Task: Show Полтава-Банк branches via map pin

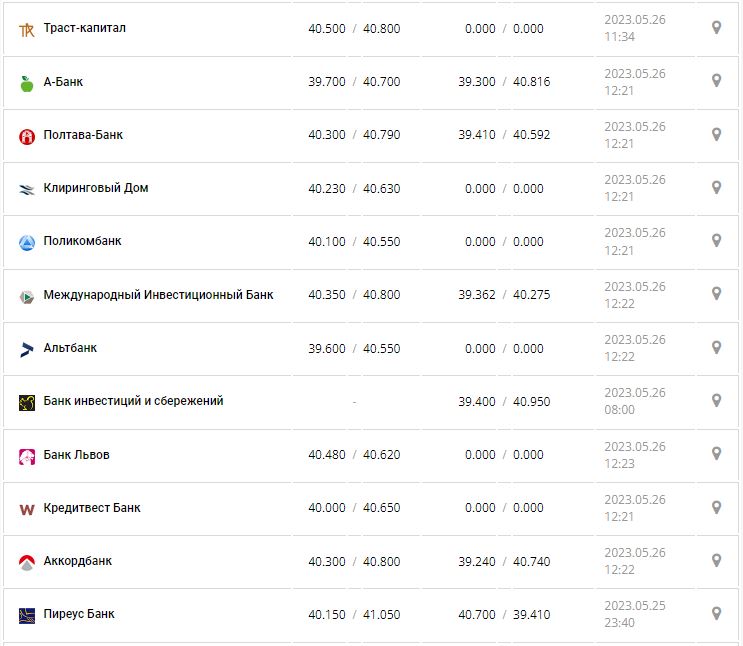Action: (716, 134)
